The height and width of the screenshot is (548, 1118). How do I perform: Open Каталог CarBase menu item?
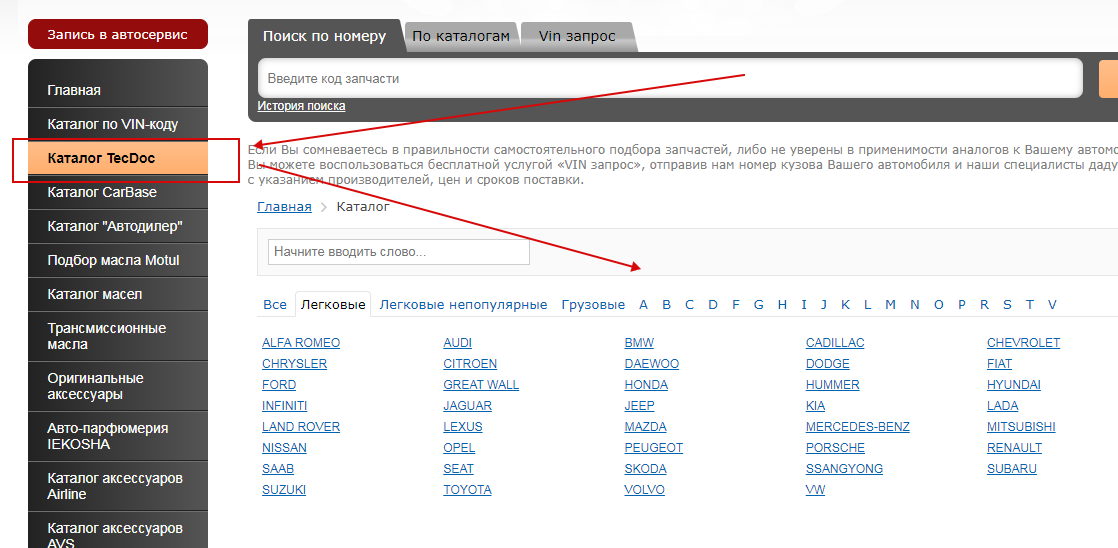coord(118,192)
